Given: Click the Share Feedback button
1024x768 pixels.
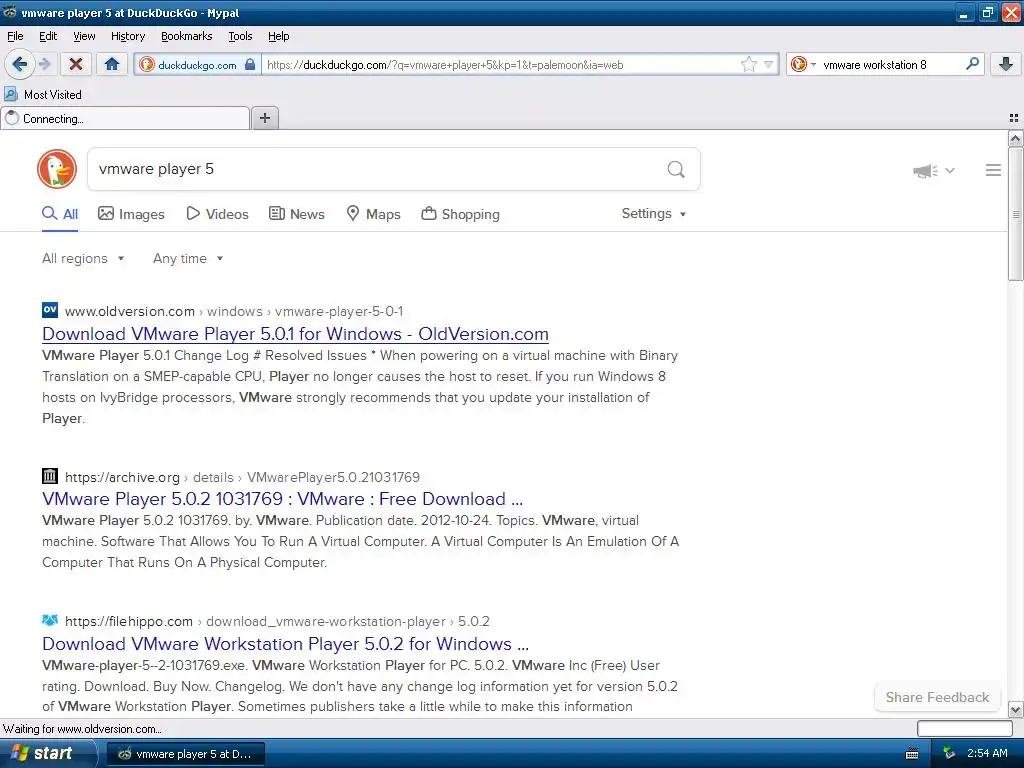Looking at the screenshot, I should 937,697.
